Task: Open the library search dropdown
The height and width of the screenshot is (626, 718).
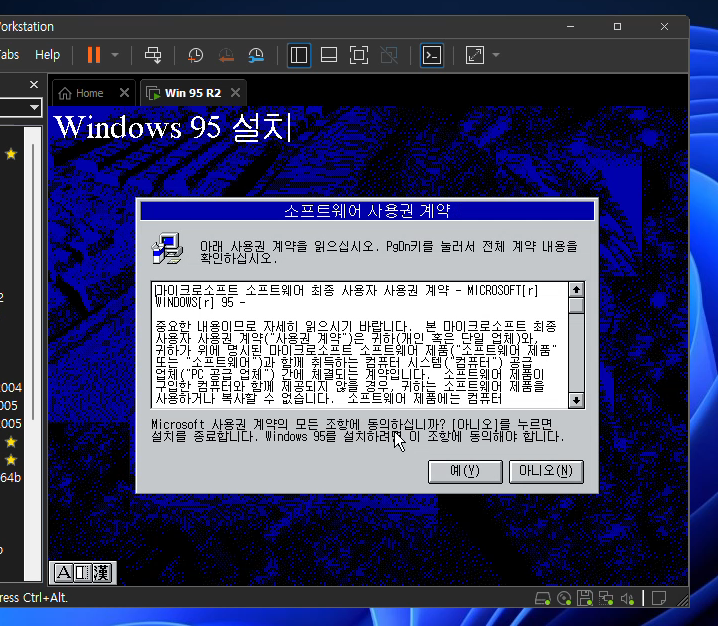Action: click(34, 108)
